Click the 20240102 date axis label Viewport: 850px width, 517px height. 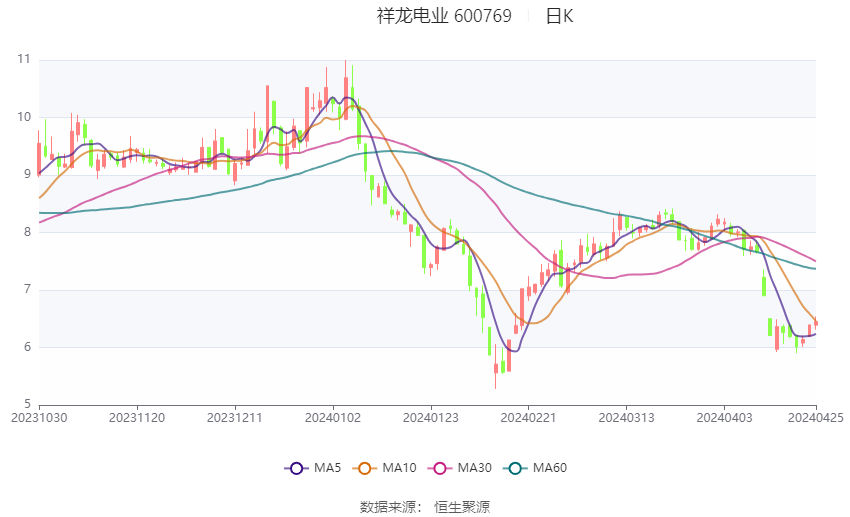point(332,416)
